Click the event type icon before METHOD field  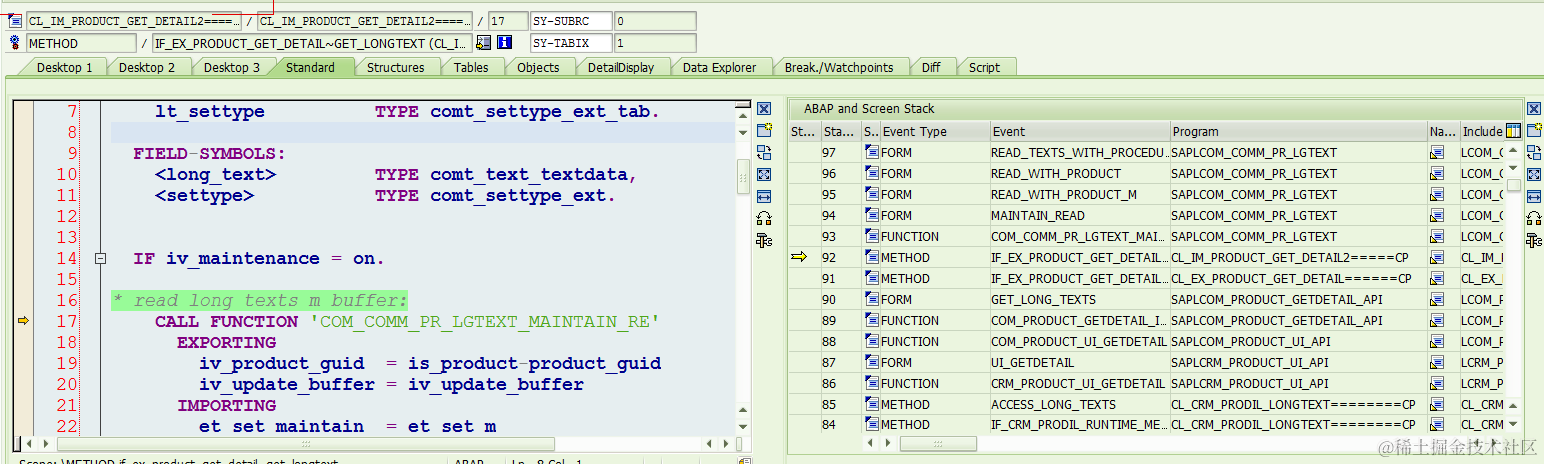(x=14, y=43)
